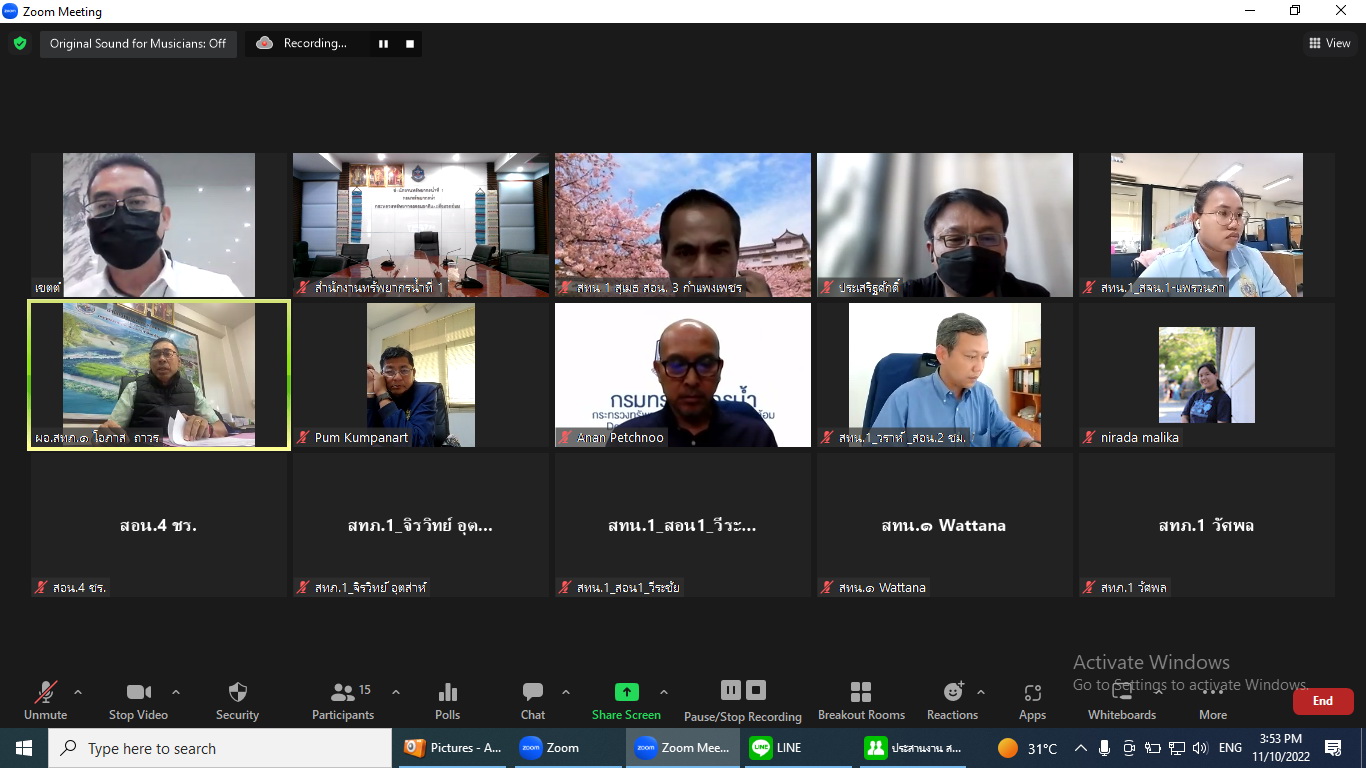Expand video options arrow next to Stop Video
This screenshot has height=768, width=1366.
176,692
